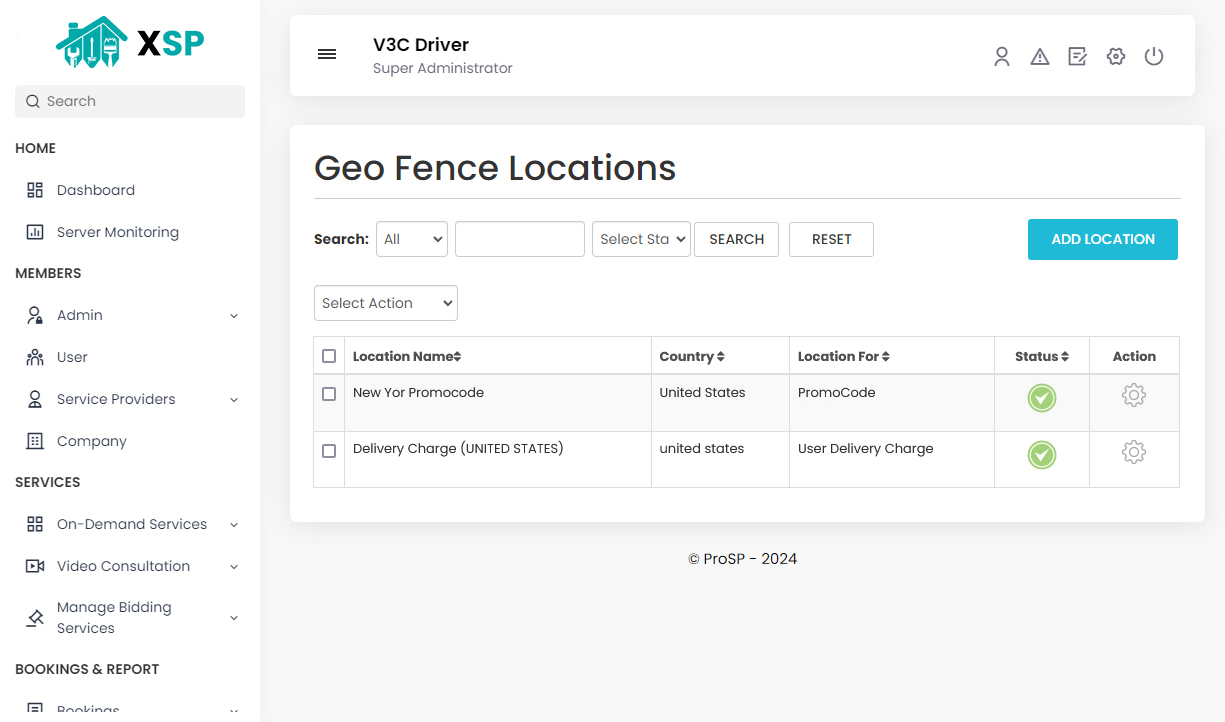
Task: Open the user profile icon in the header
Action: click(1002, 56)
